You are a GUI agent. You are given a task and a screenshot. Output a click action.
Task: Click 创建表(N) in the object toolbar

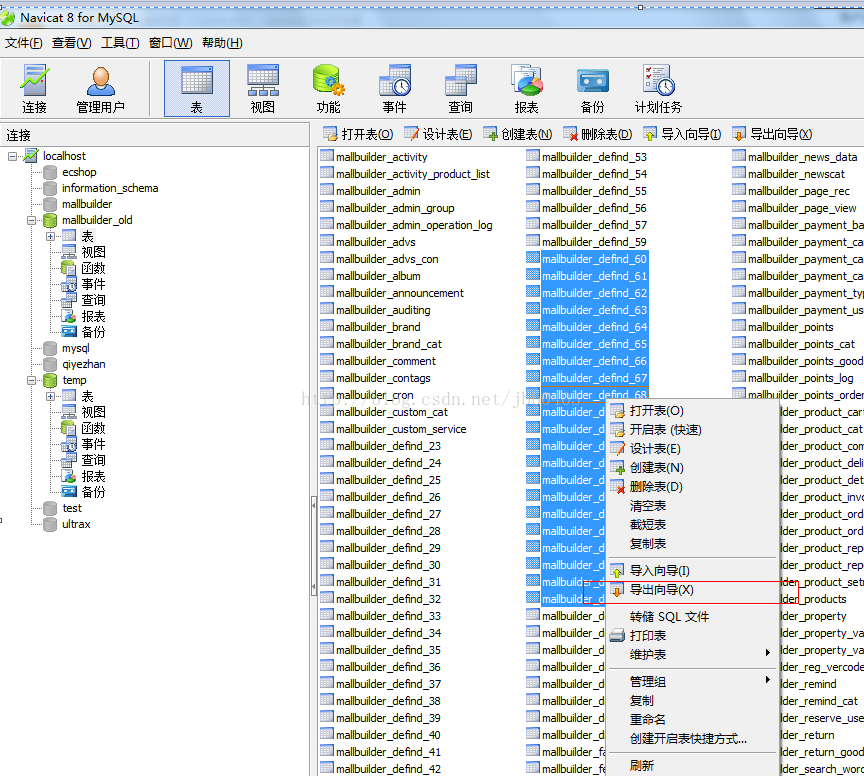point(518,134)
